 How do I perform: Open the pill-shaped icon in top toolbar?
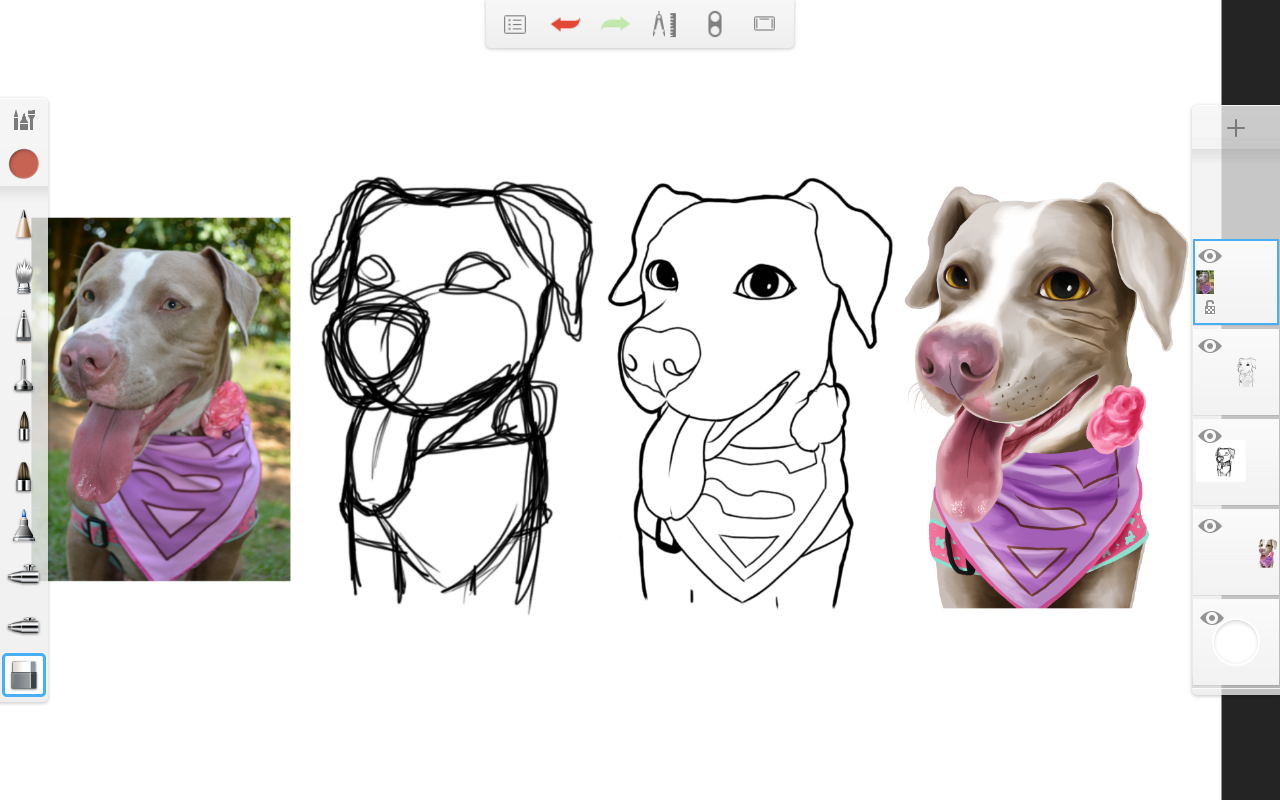coord(714,24)
